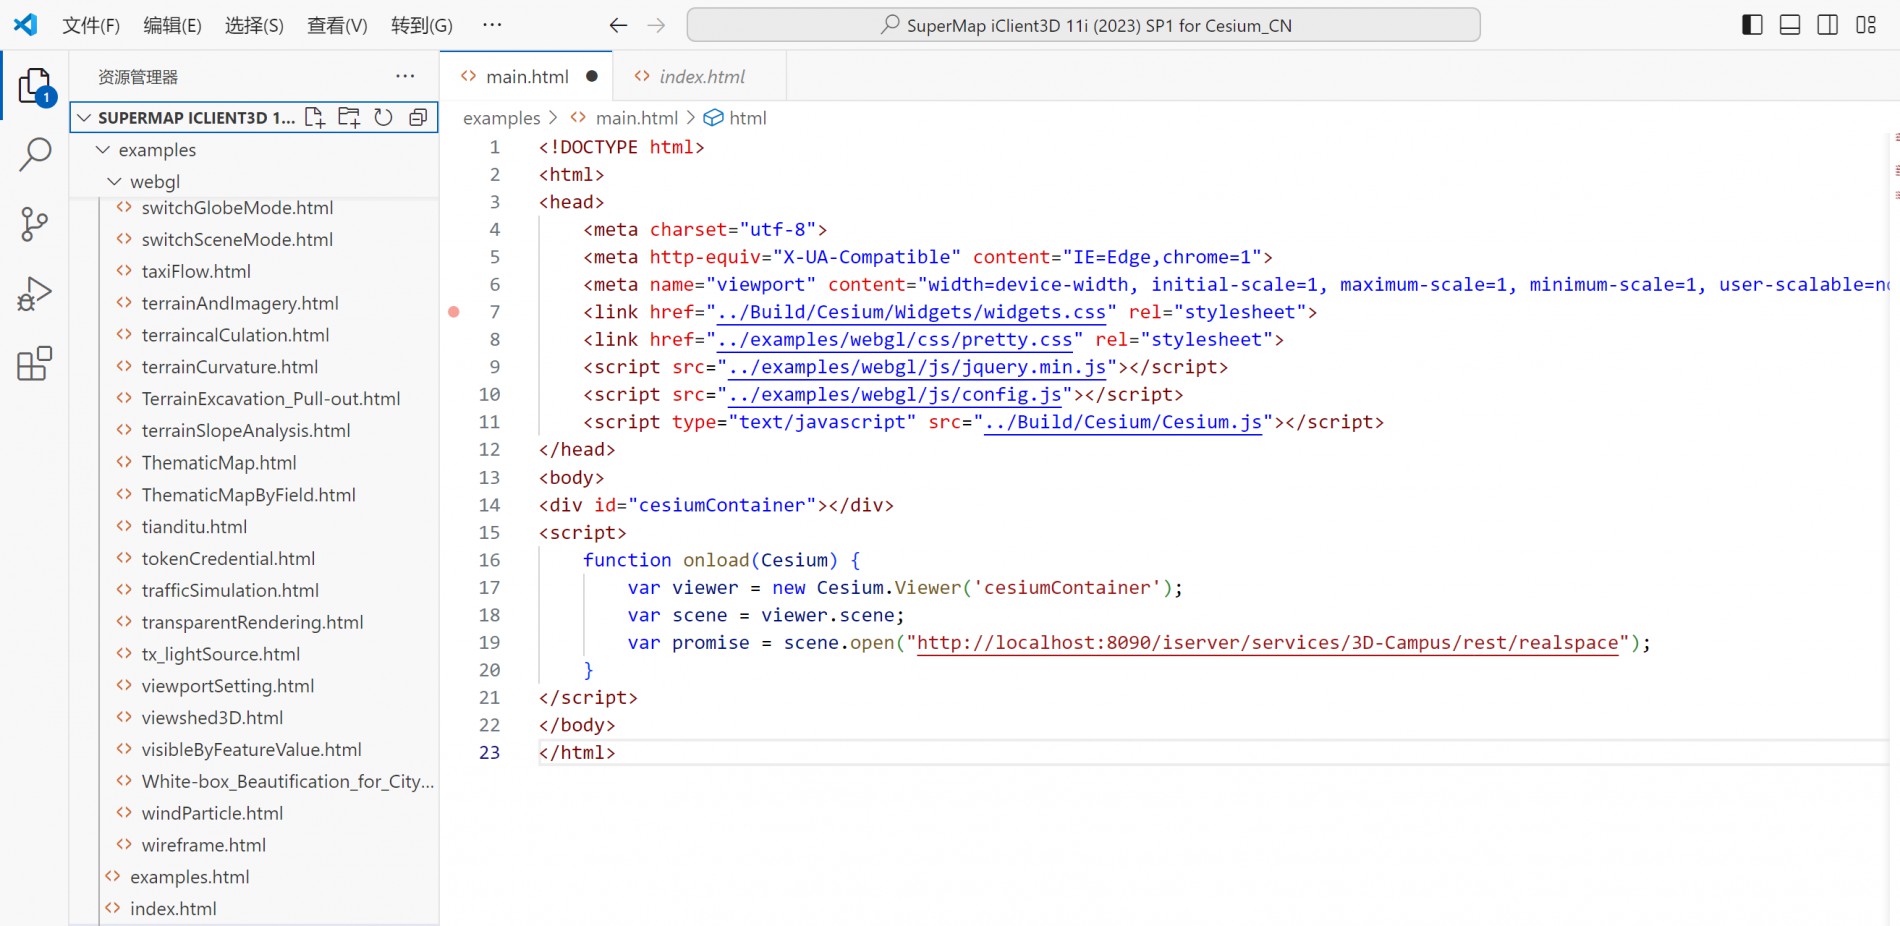Open examples.html file in explorer
This screenshot has width=1900, height=926.
pyautogui.click(x=189, y=878)
